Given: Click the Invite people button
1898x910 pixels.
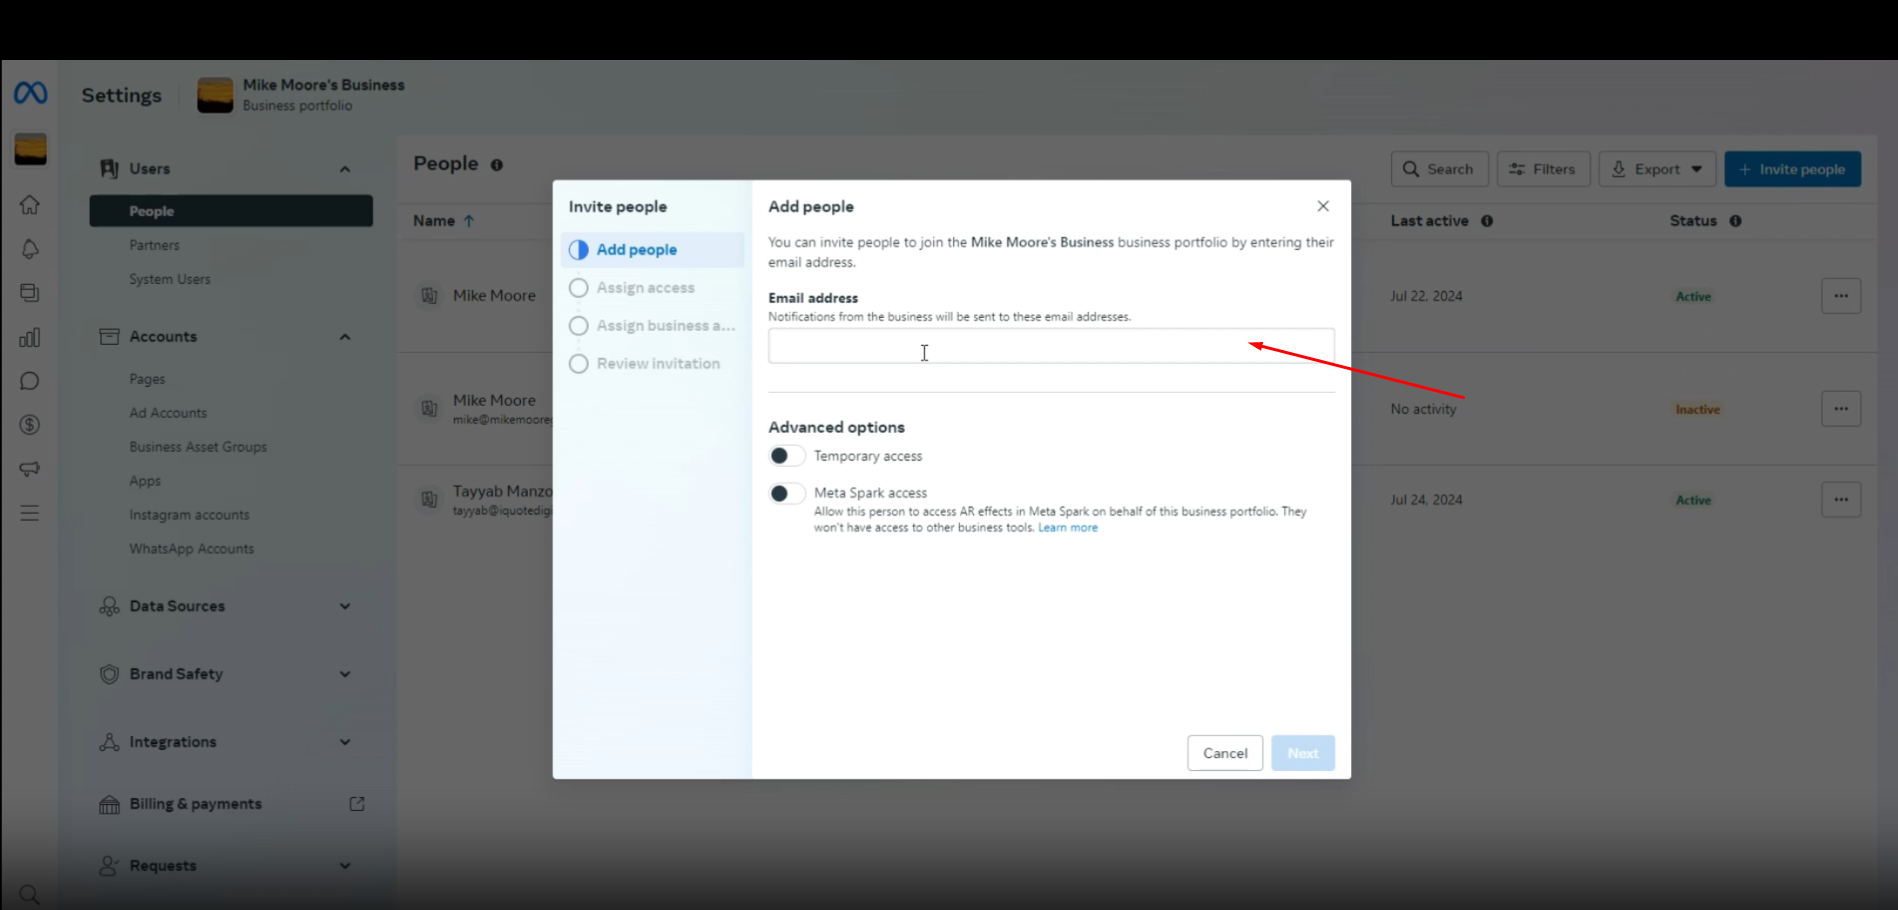Looking at the screenshot, I should click(1792, 169).
